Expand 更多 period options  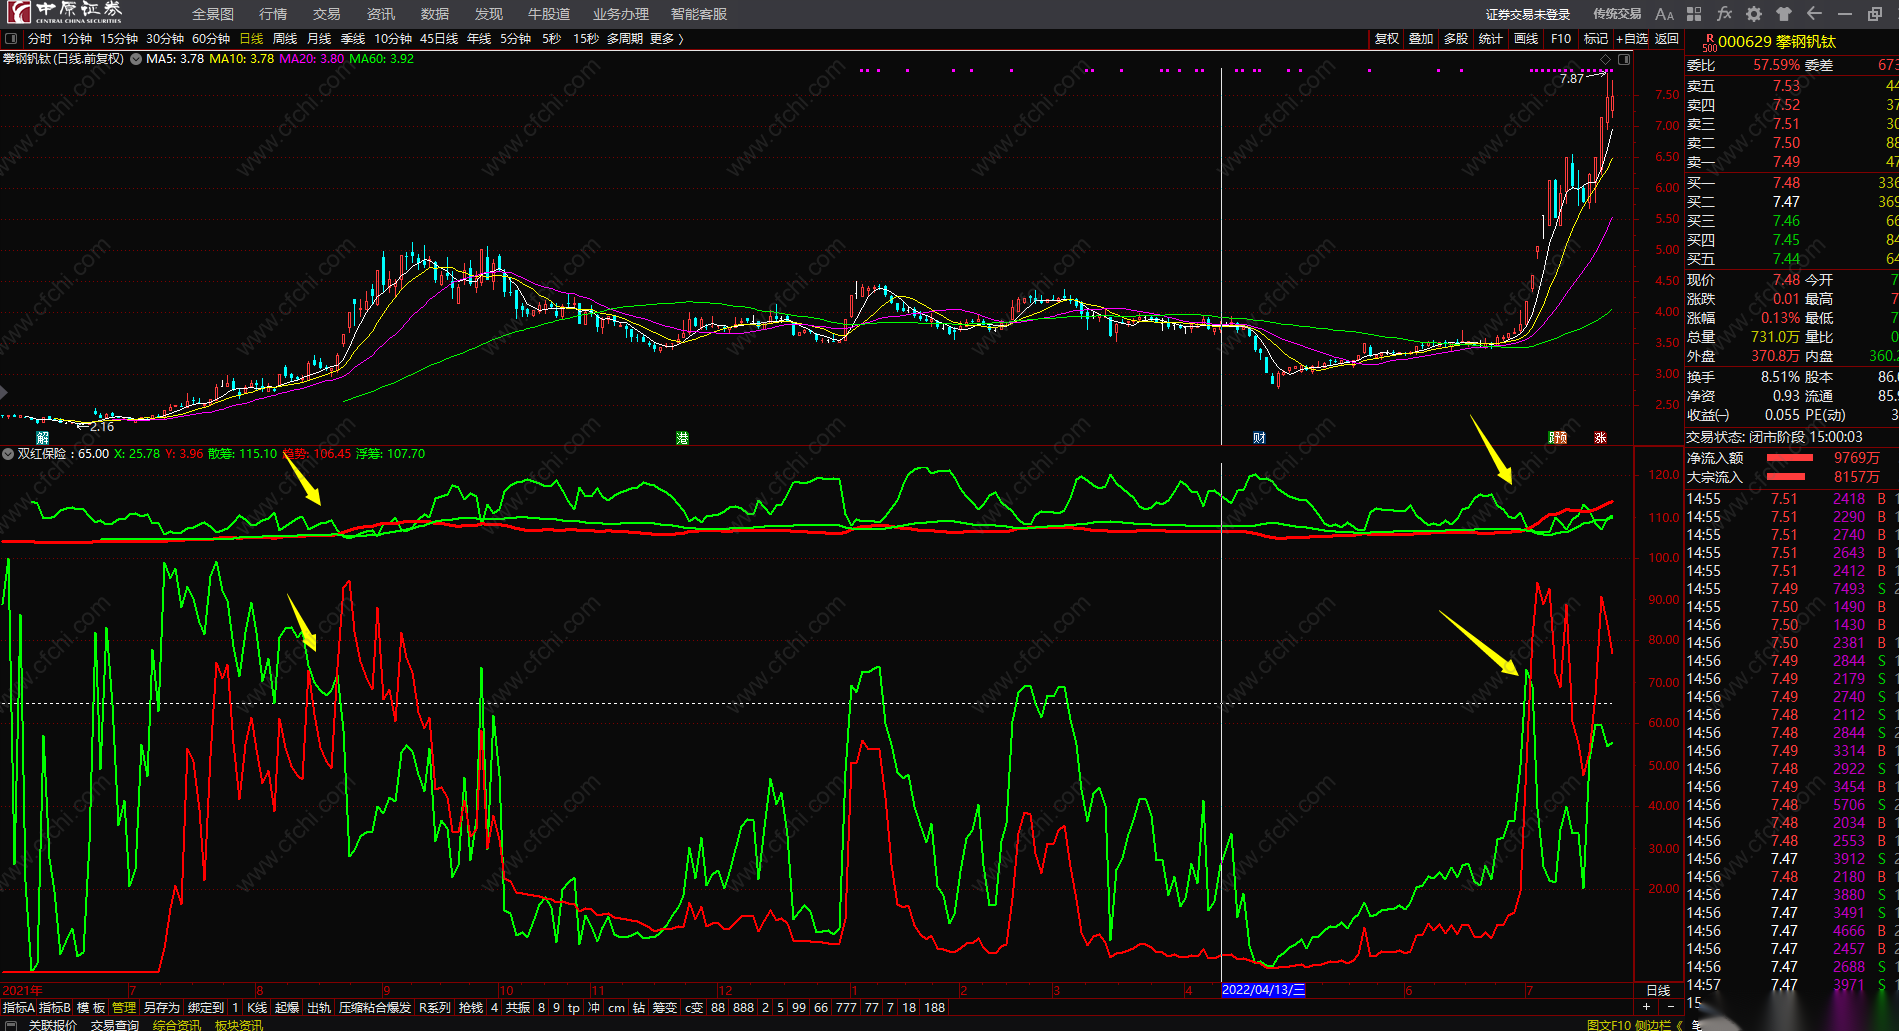666,39
